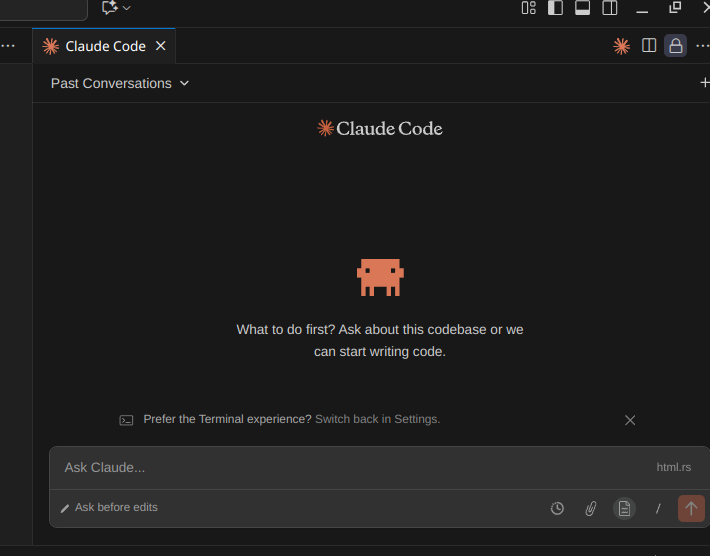Open the left-side more actions ellipsis
The width and height of the screenshot is (710, 556).
pos(8,46)
